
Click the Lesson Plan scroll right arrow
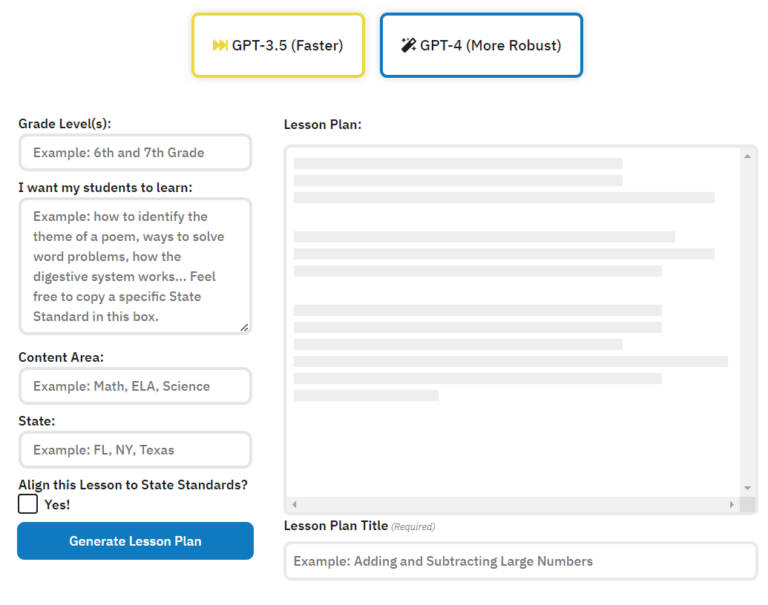[x=732, y=504]
